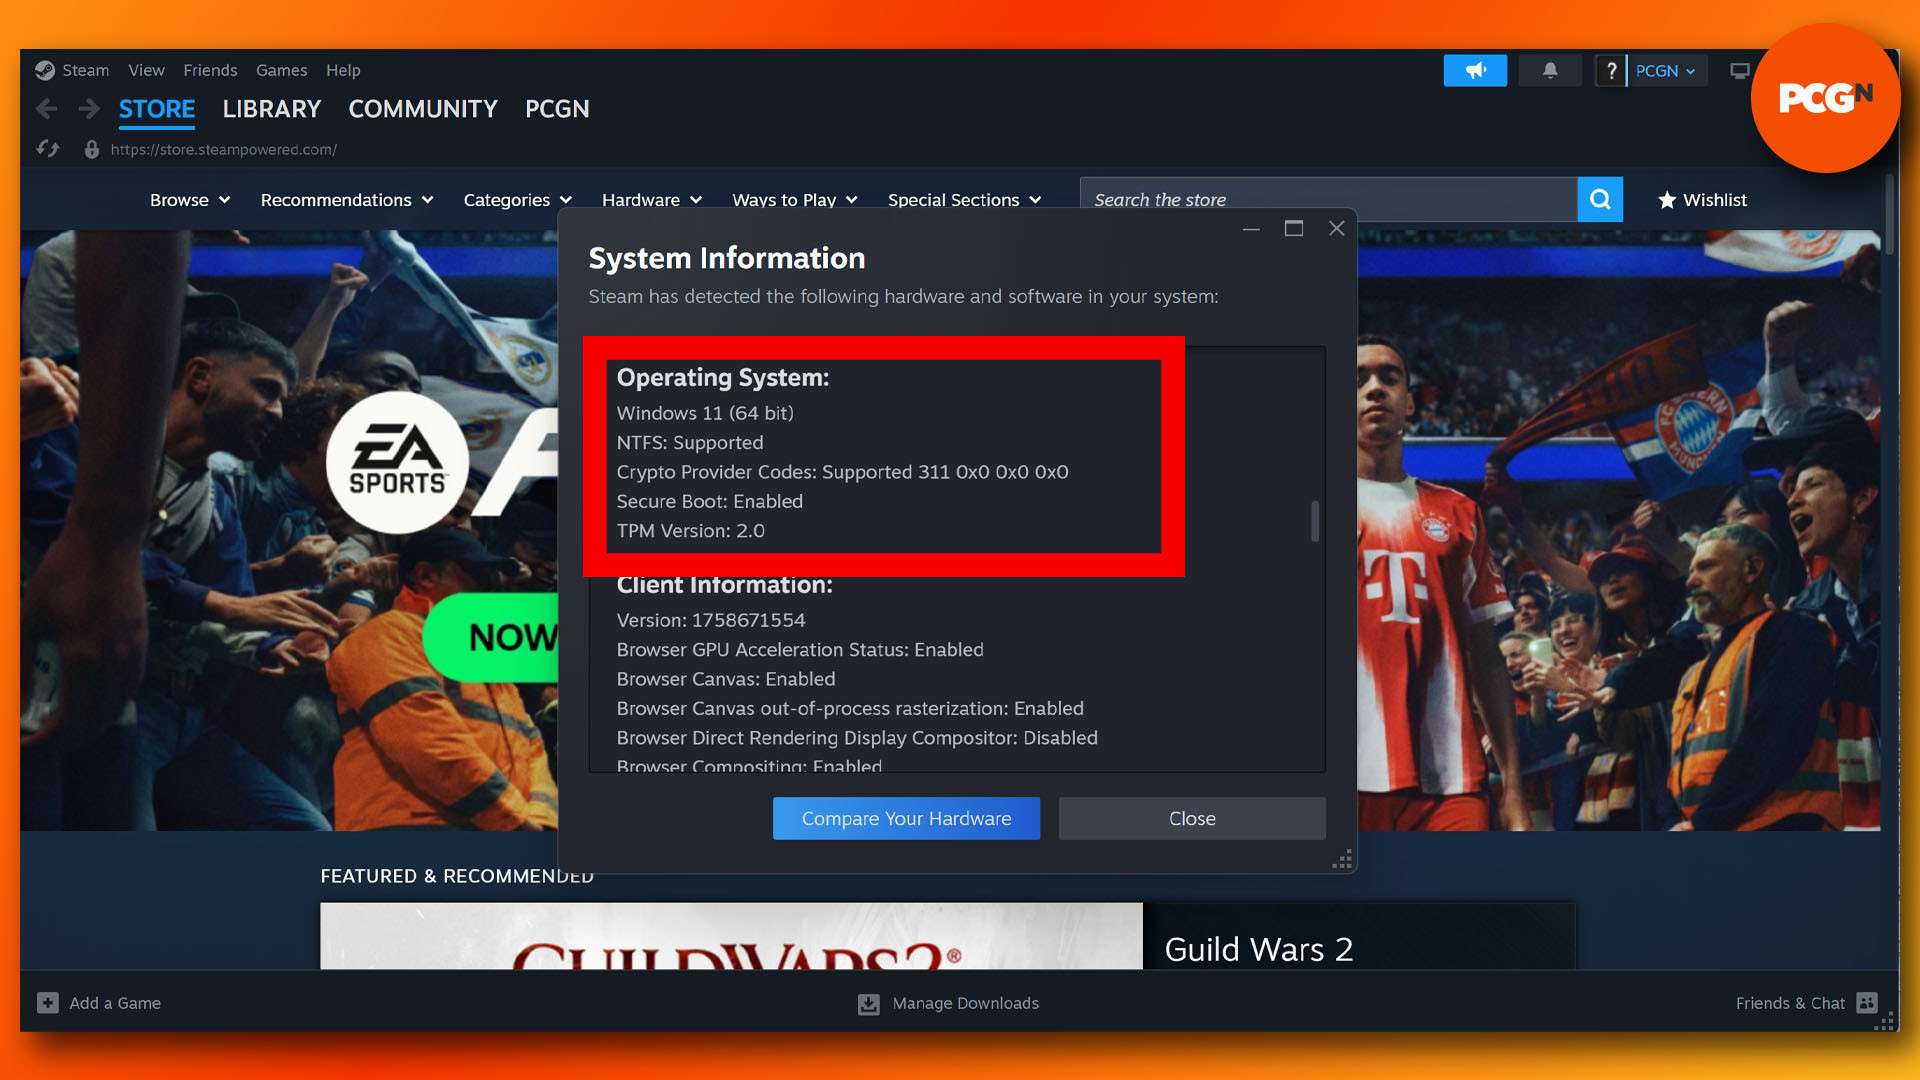Viewport: 1920px width, 1080px height.
Task: Expand the Hardware dropdown
Action: pos(652,200)
